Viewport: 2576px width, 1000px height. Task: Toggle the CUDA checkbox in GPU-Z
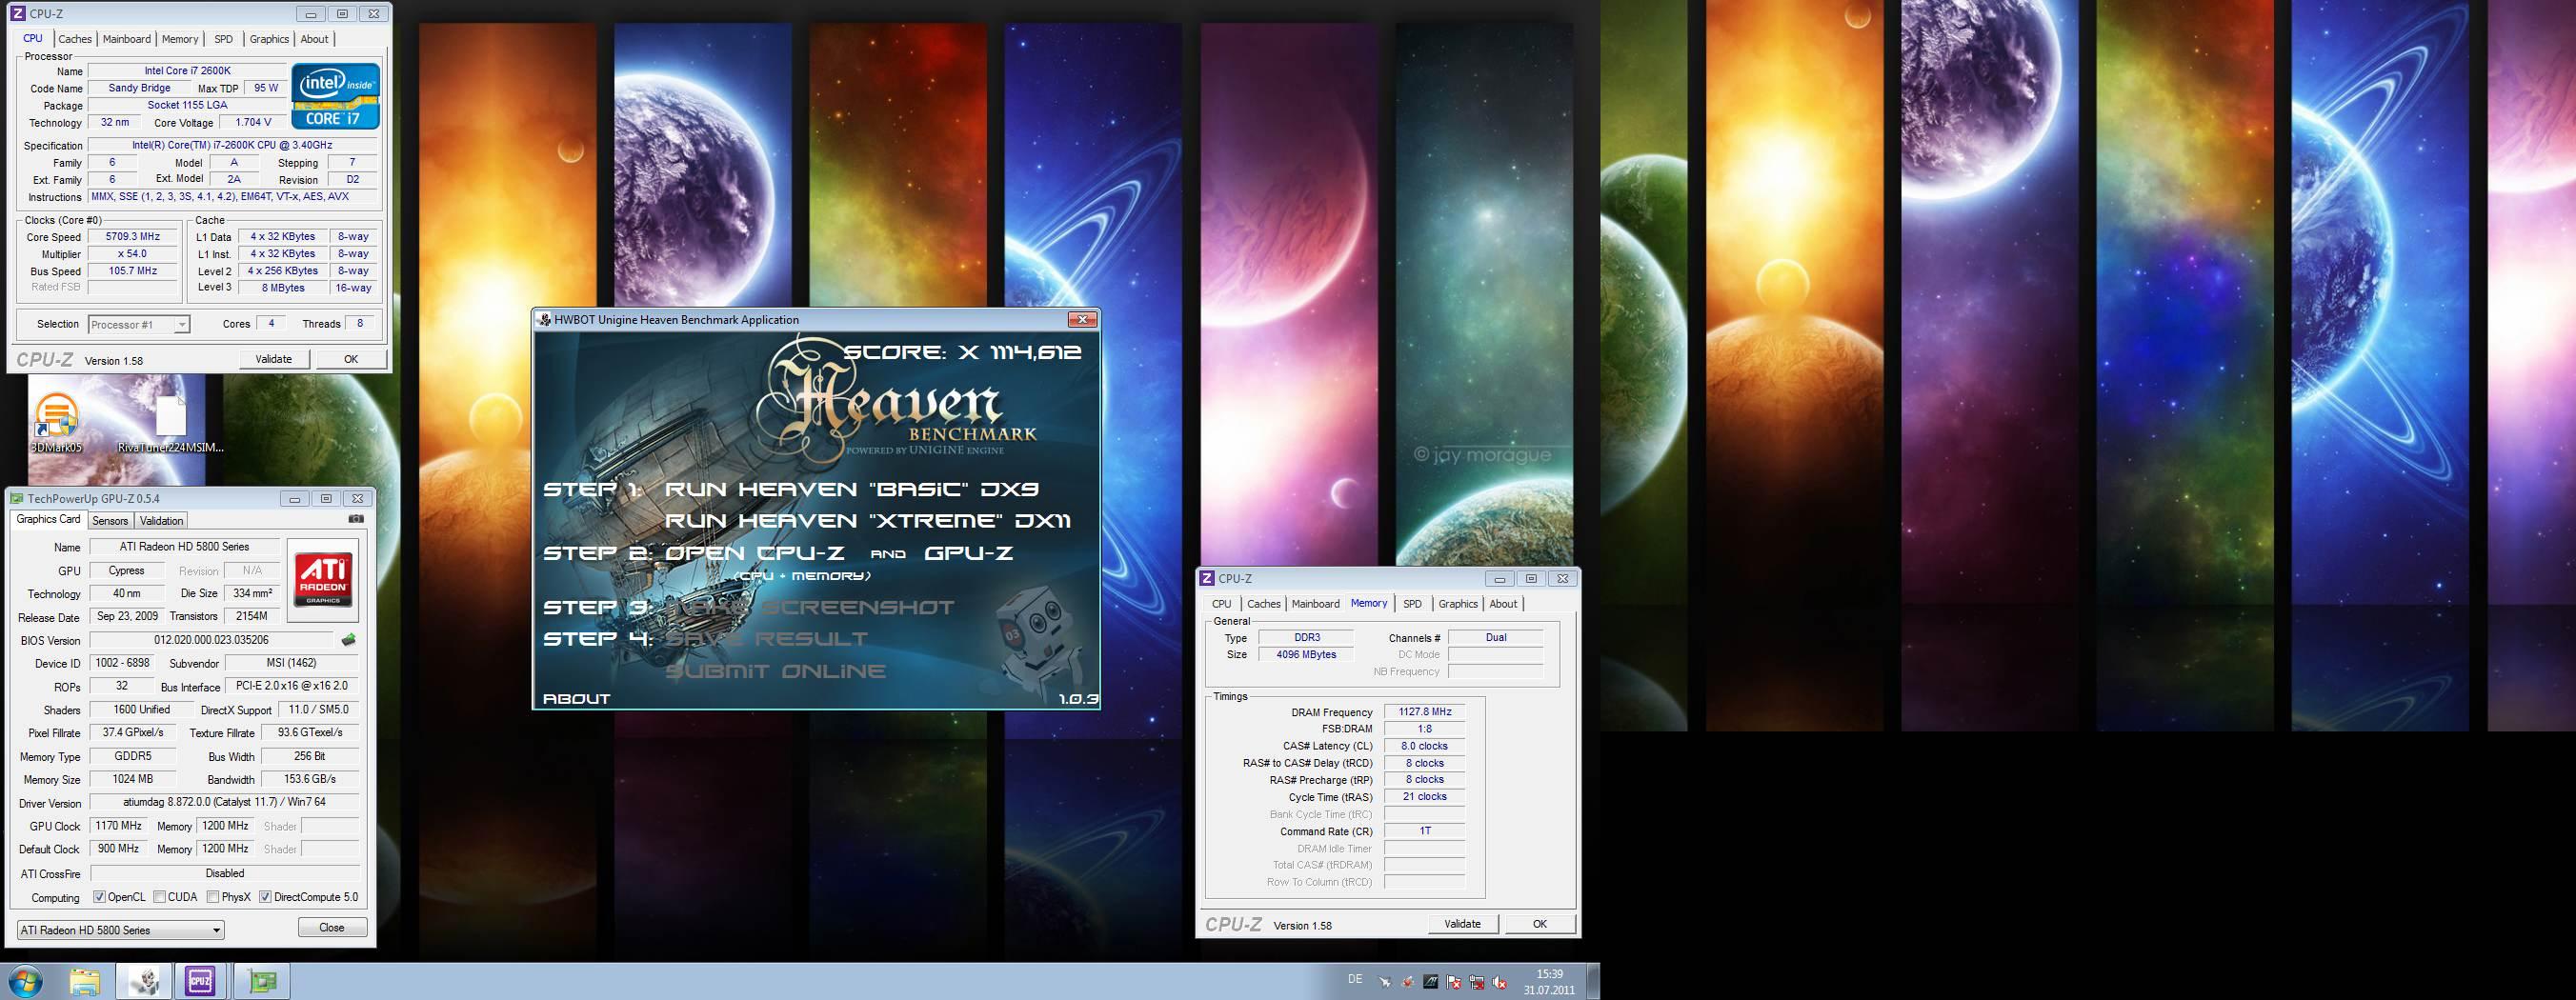(160, 897)
